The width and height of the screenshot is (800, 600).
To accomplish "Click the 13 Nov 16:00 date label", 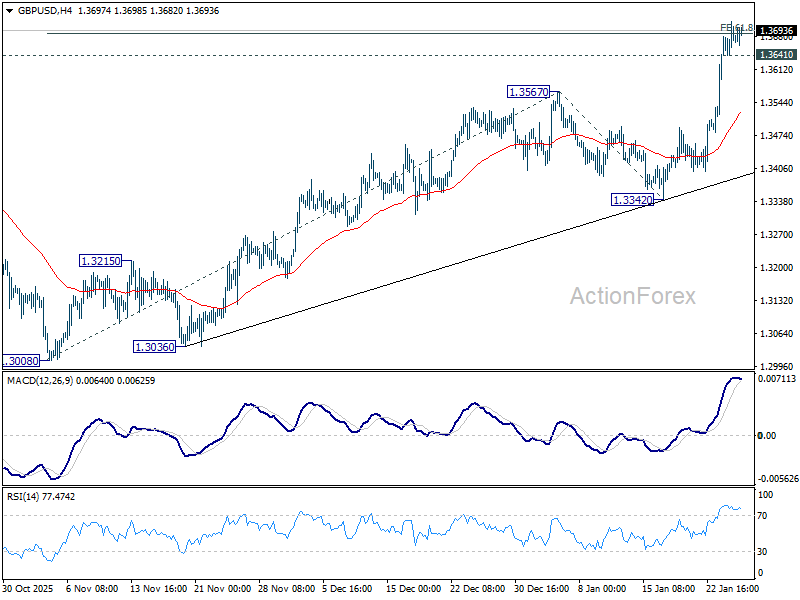I will (159, 588).
